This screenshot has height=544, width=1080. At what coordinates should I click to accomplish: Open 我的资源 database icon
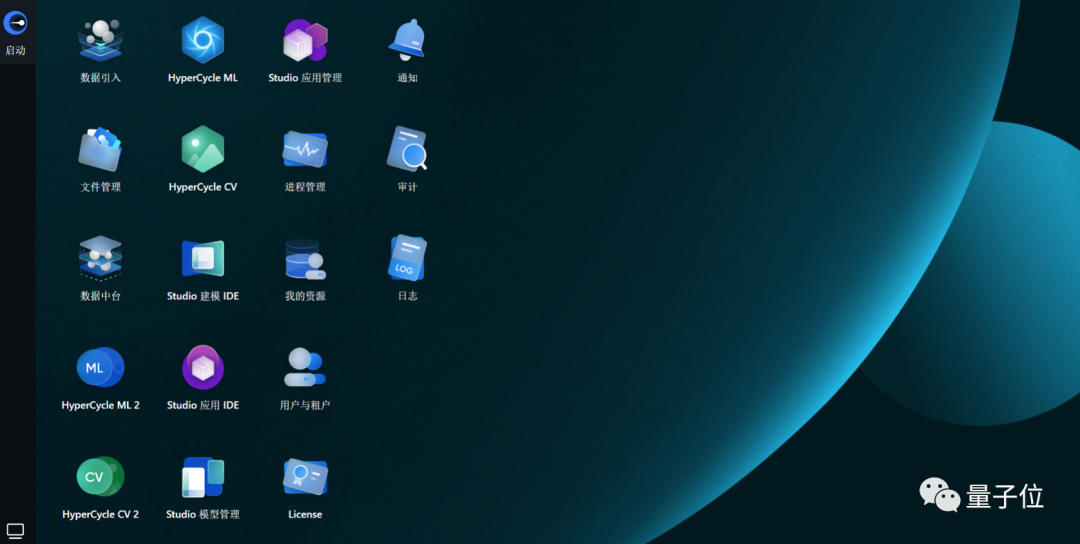(x=305, y=259)
